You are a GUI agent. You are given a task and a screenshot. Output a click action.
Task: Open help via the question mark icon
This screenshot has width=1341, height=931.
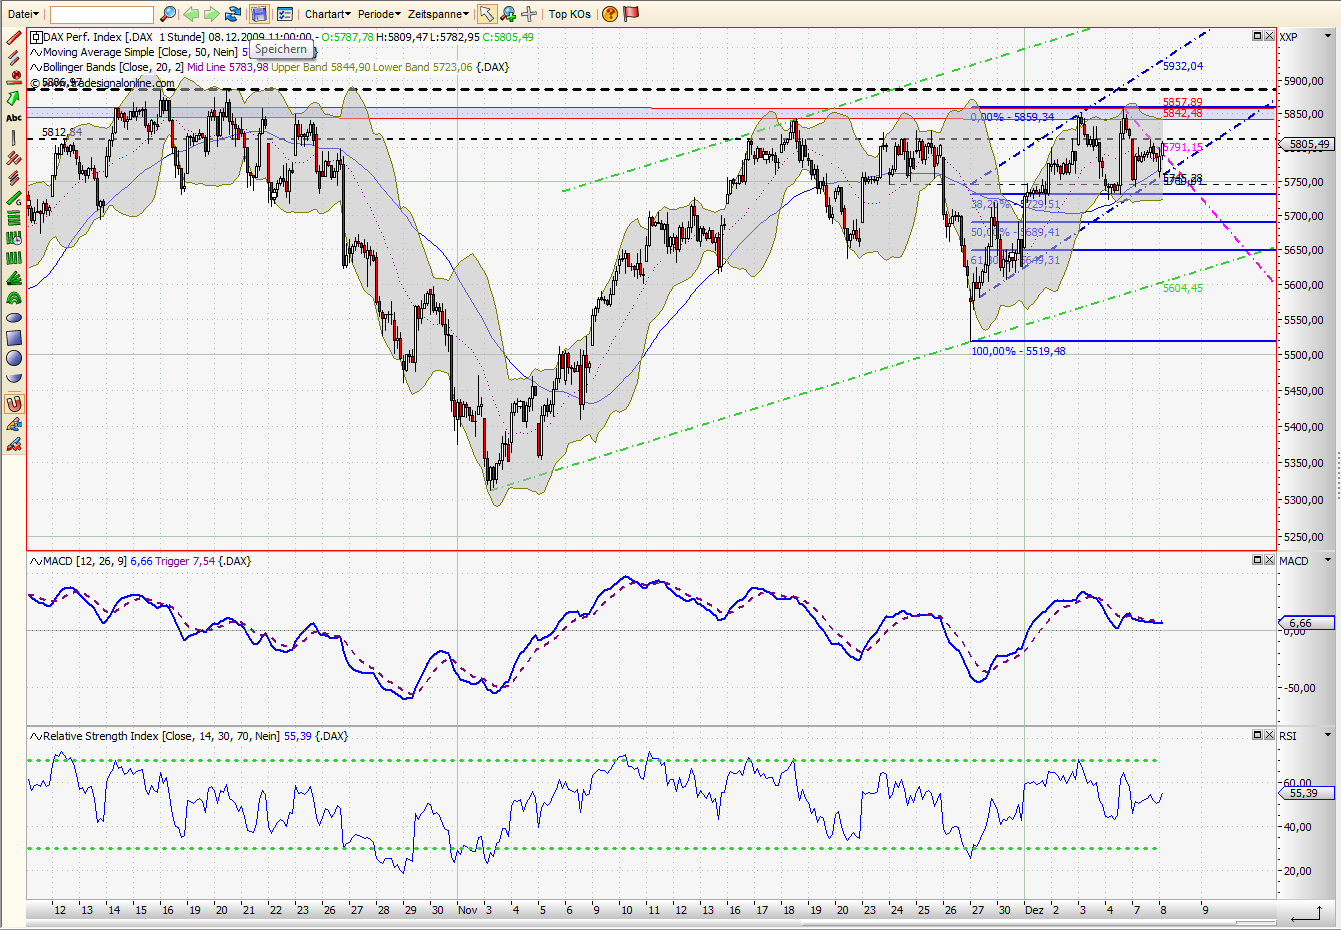point(609,13)
